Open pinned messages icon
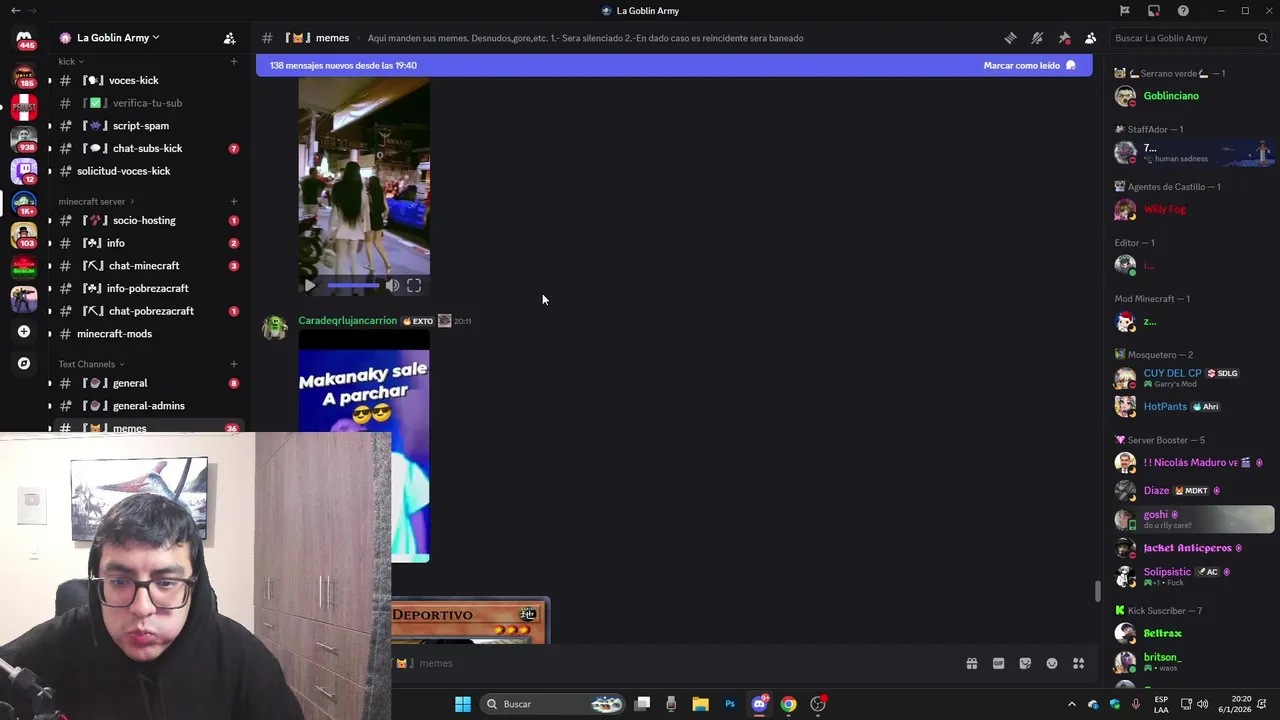The width and height of the screenshot is (1280, 720). (x=1064, y=38)
